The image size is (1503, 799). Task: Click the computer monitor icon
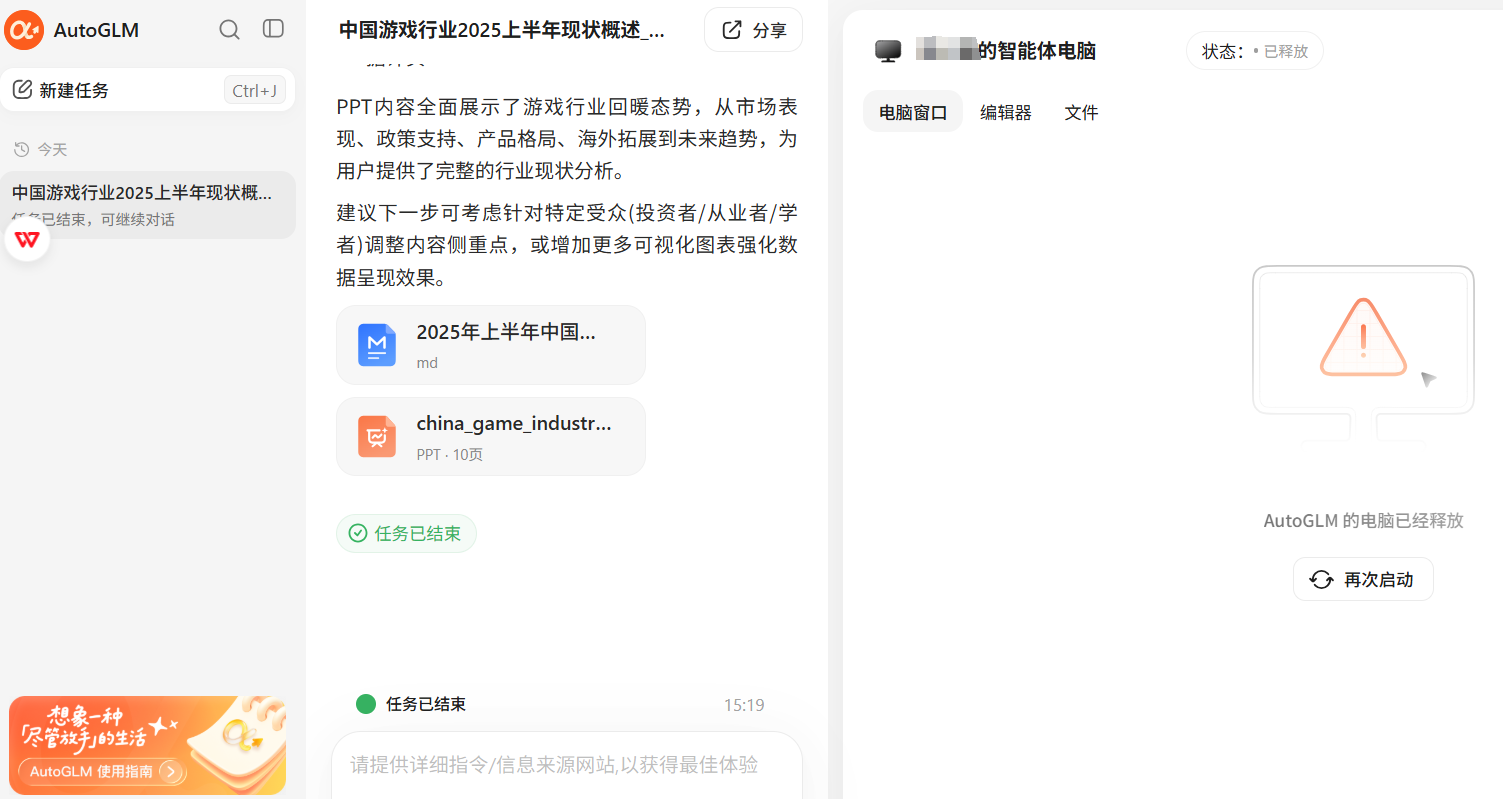pos(888,51)
